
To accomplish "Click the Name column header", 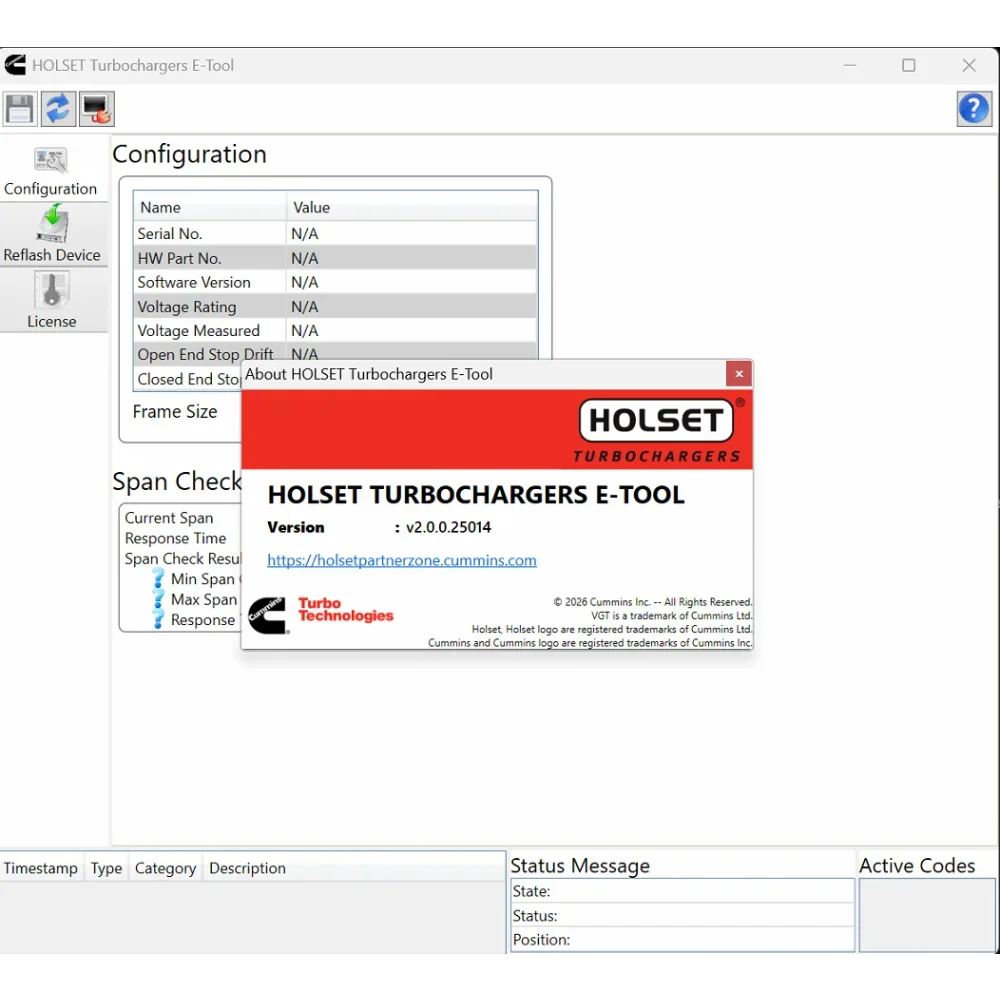I will coord(210,207).
